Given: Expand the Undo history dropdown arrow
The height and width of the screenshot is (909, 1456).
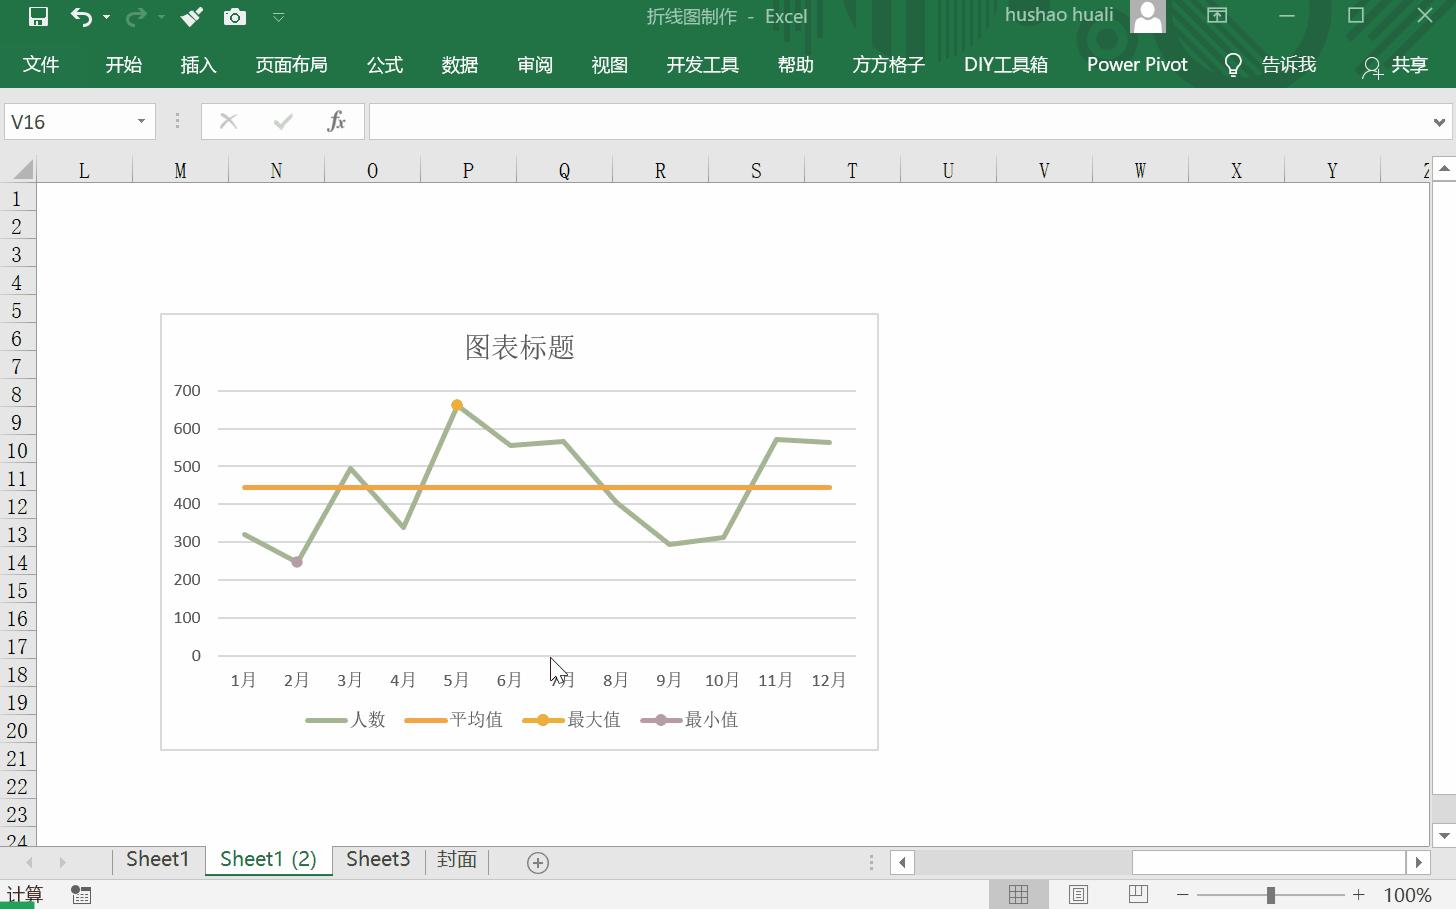Looking at the screenshot, I should tap(104, 16).
